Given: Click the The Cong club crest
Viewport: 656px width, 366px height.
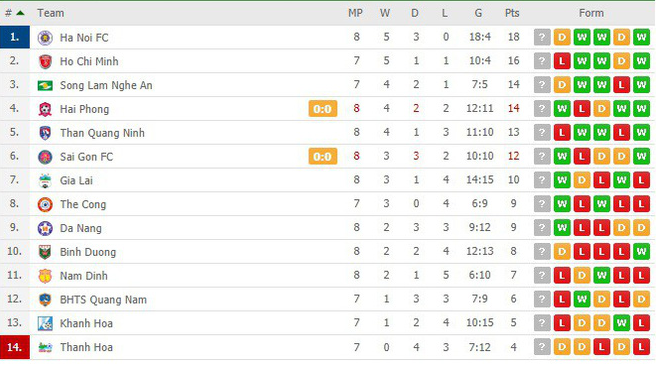Looking at the screenshot, I should click(x=45, y=205).
